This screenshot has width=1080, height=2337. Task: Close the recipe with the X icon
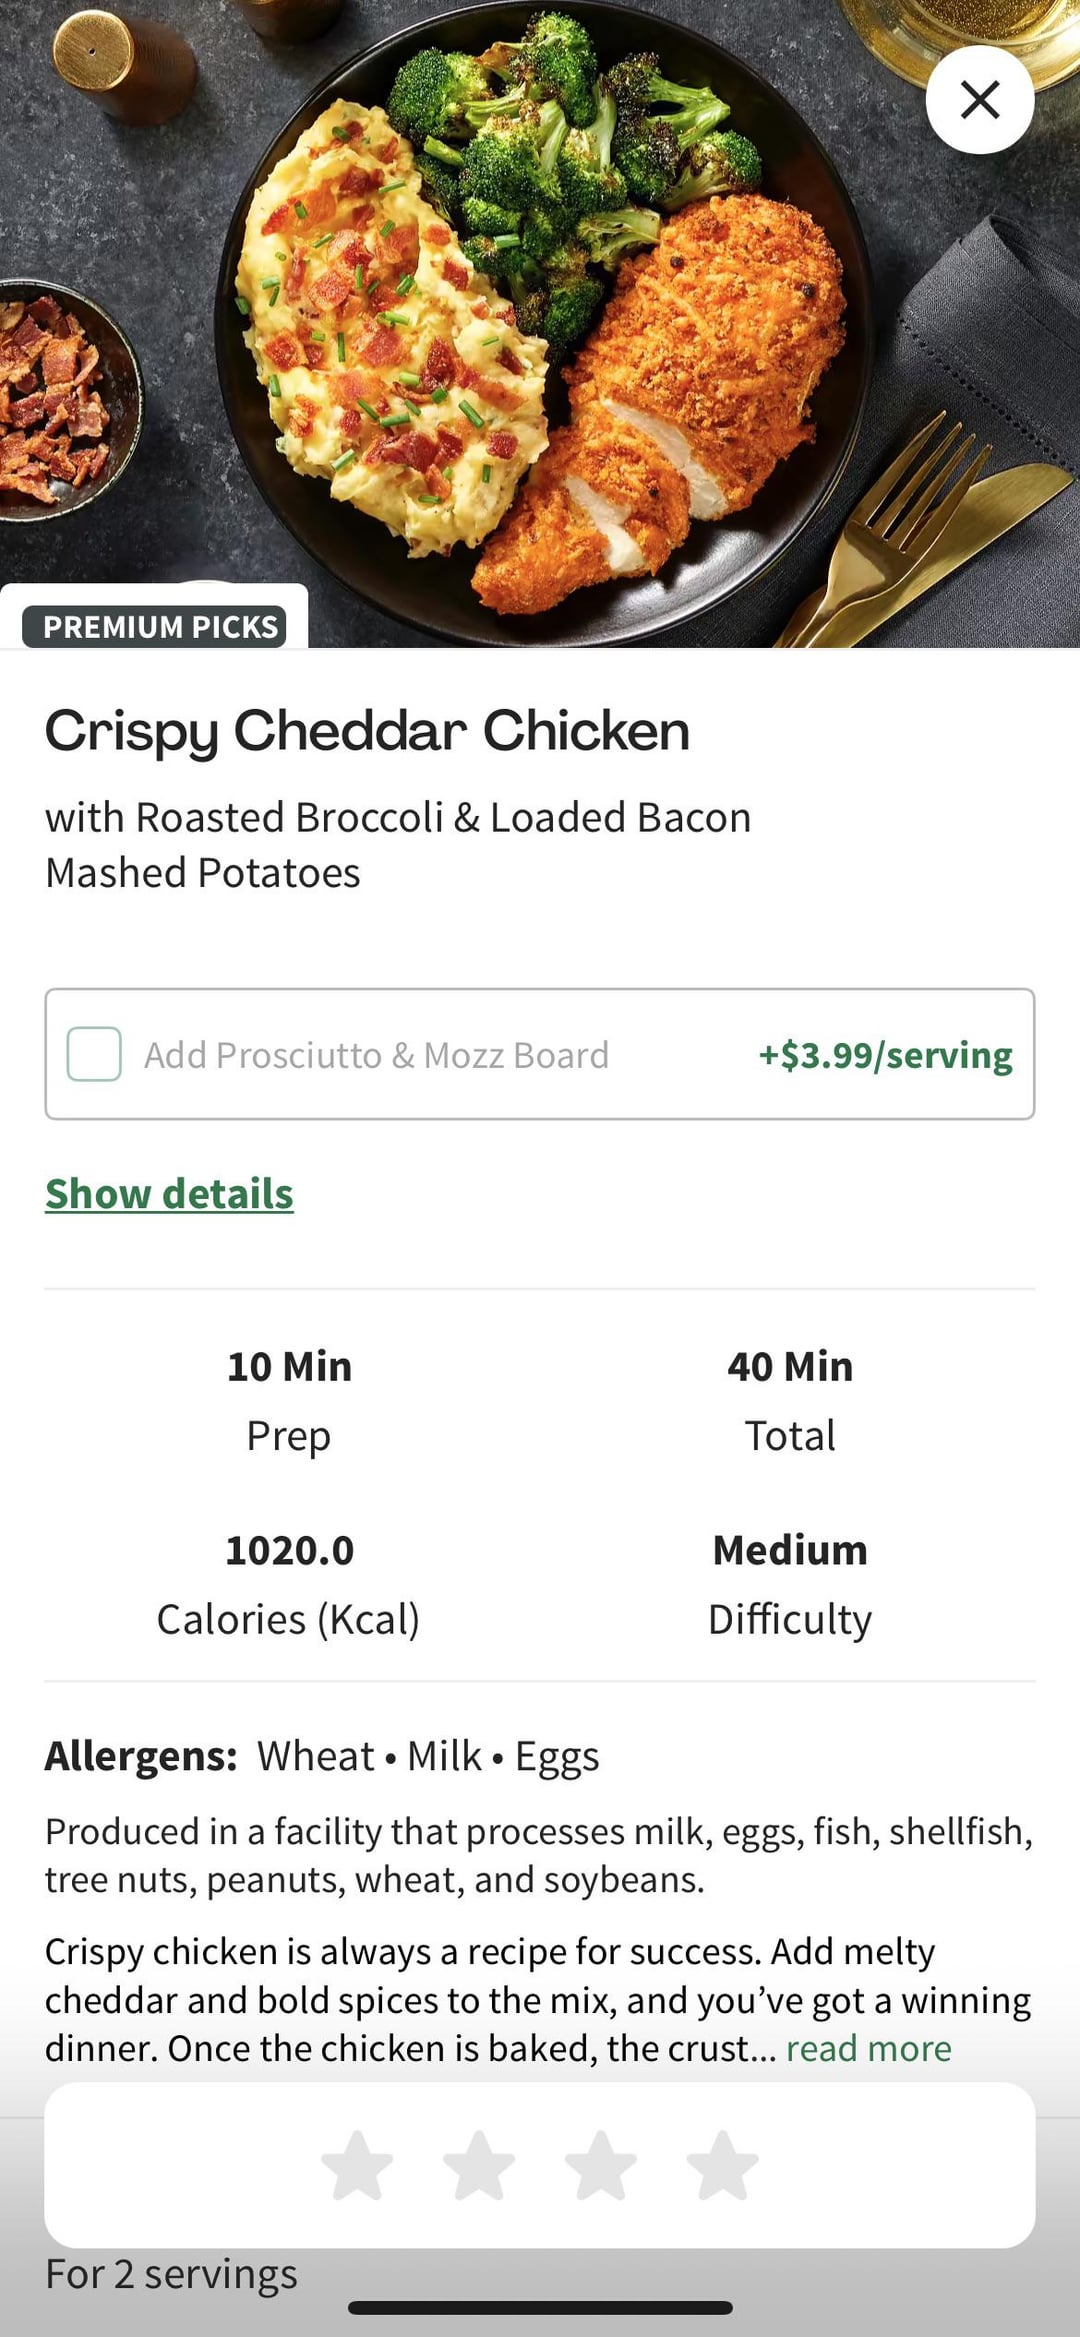pyautogui.click(x=979, y=100)
